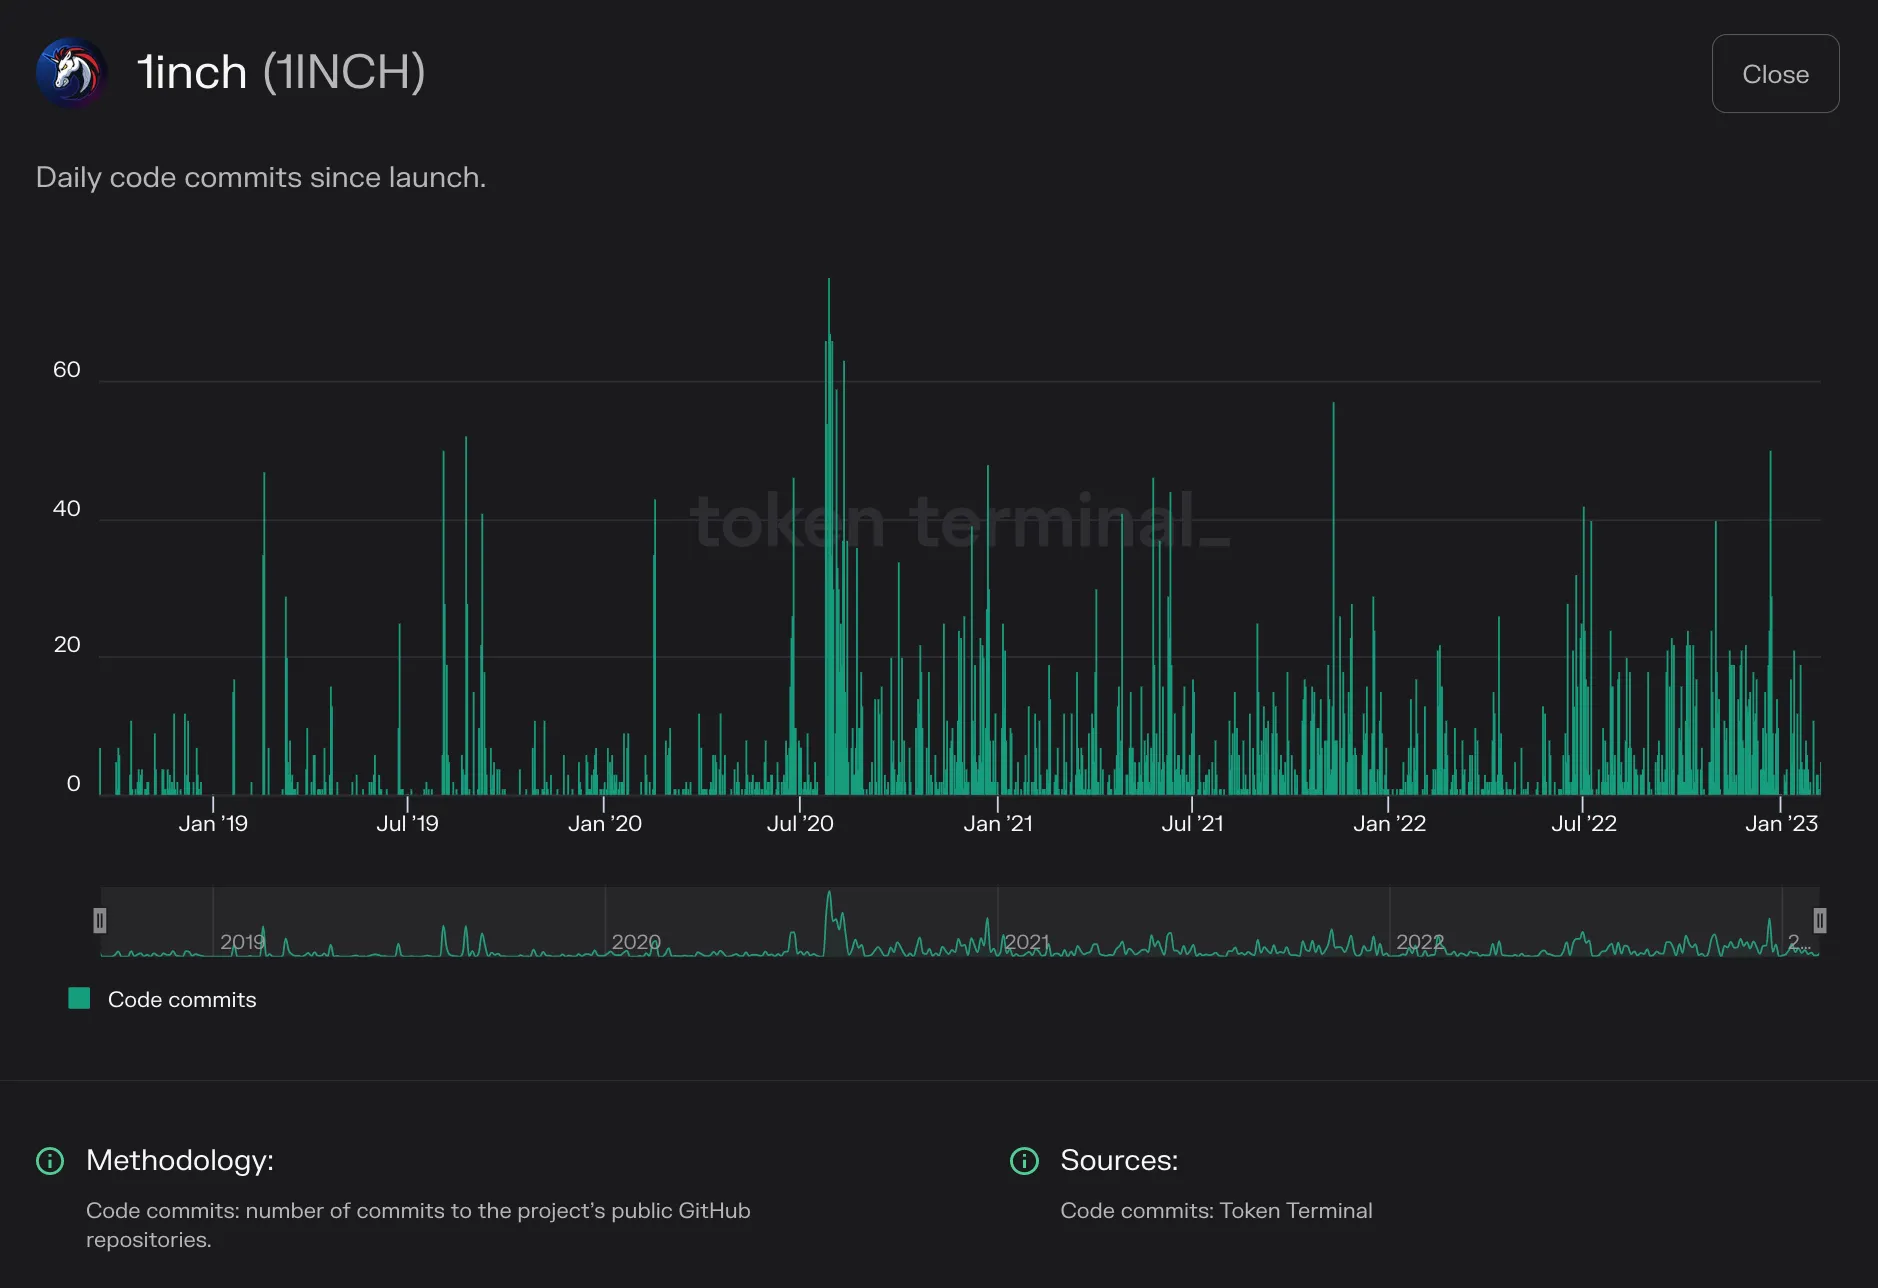
Task: Click the Jan '21 axis label
Action: (x=998, y=823)
